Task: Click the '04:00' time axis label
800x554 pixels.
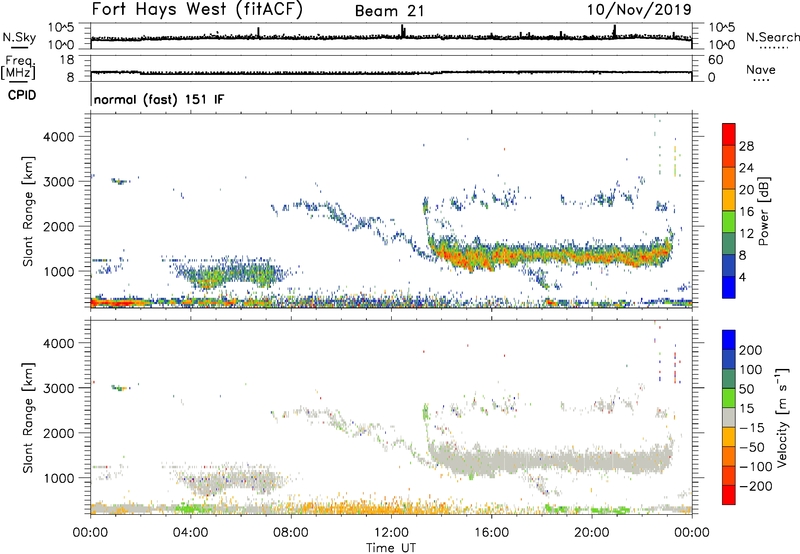Action: point(191,533)
